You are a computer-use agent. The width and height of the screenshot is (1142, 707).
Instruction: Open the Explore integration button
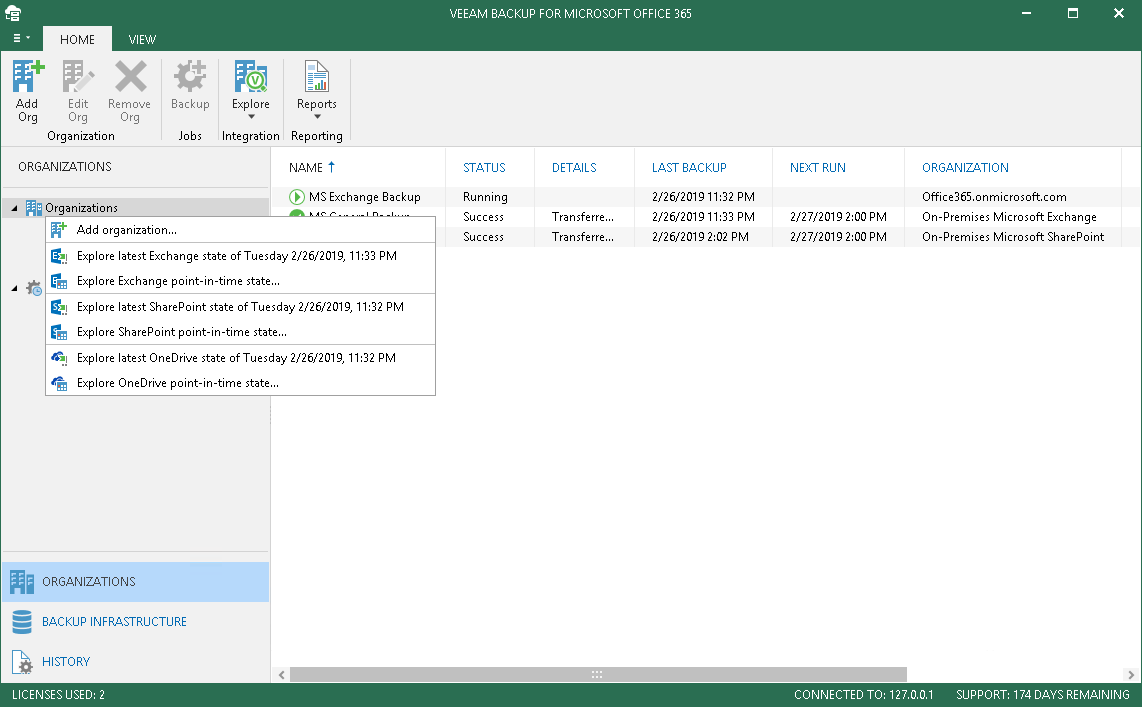tap(251, 91)
